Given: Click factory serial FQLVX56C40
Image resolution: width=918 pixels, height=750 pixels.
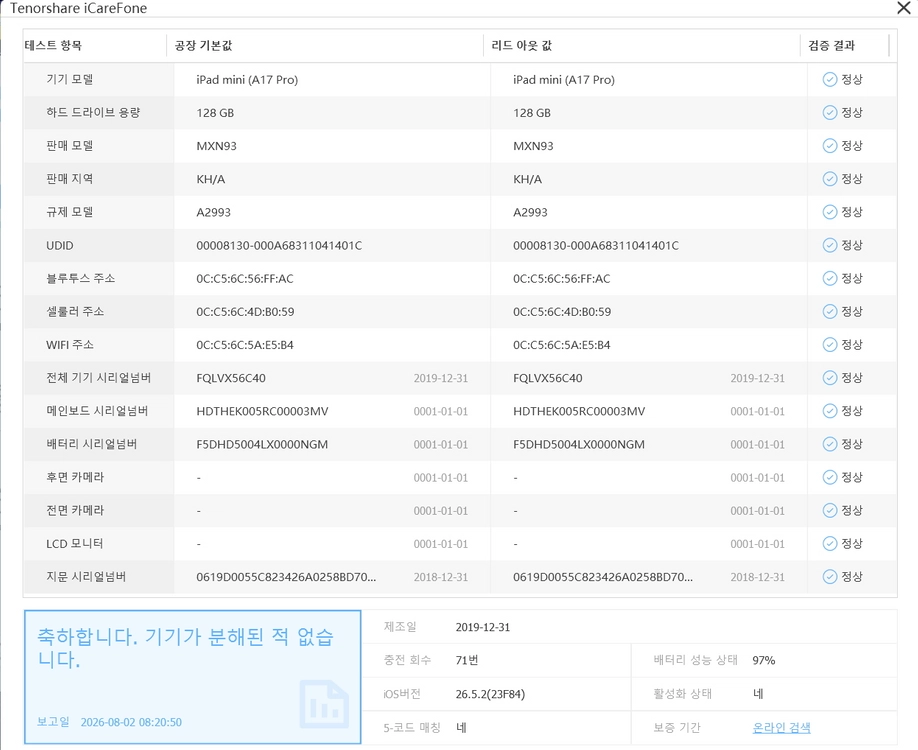Looking at the screenshot, I should [231, 378].
